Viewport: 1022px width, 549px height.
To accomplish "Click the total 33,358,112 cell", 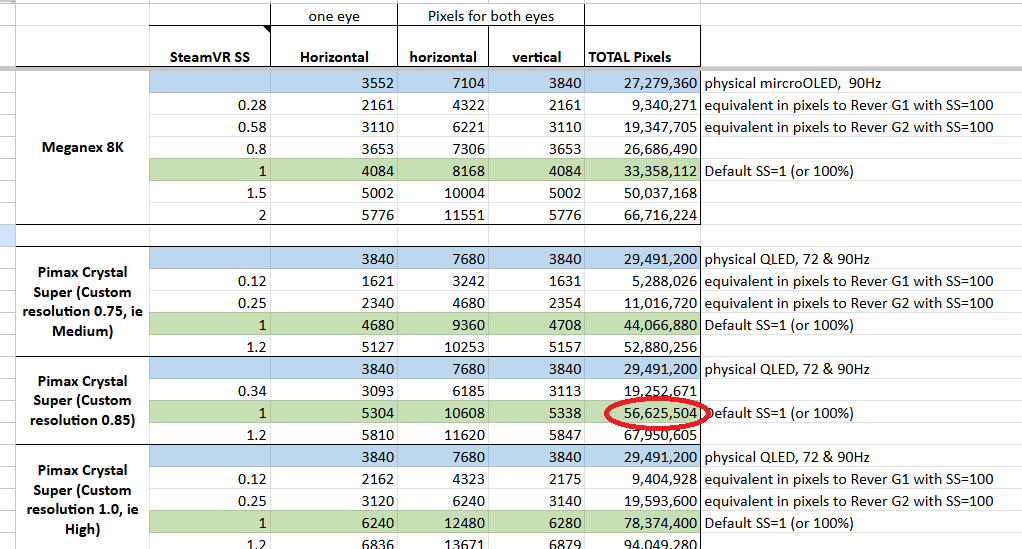I will point(643,171).
